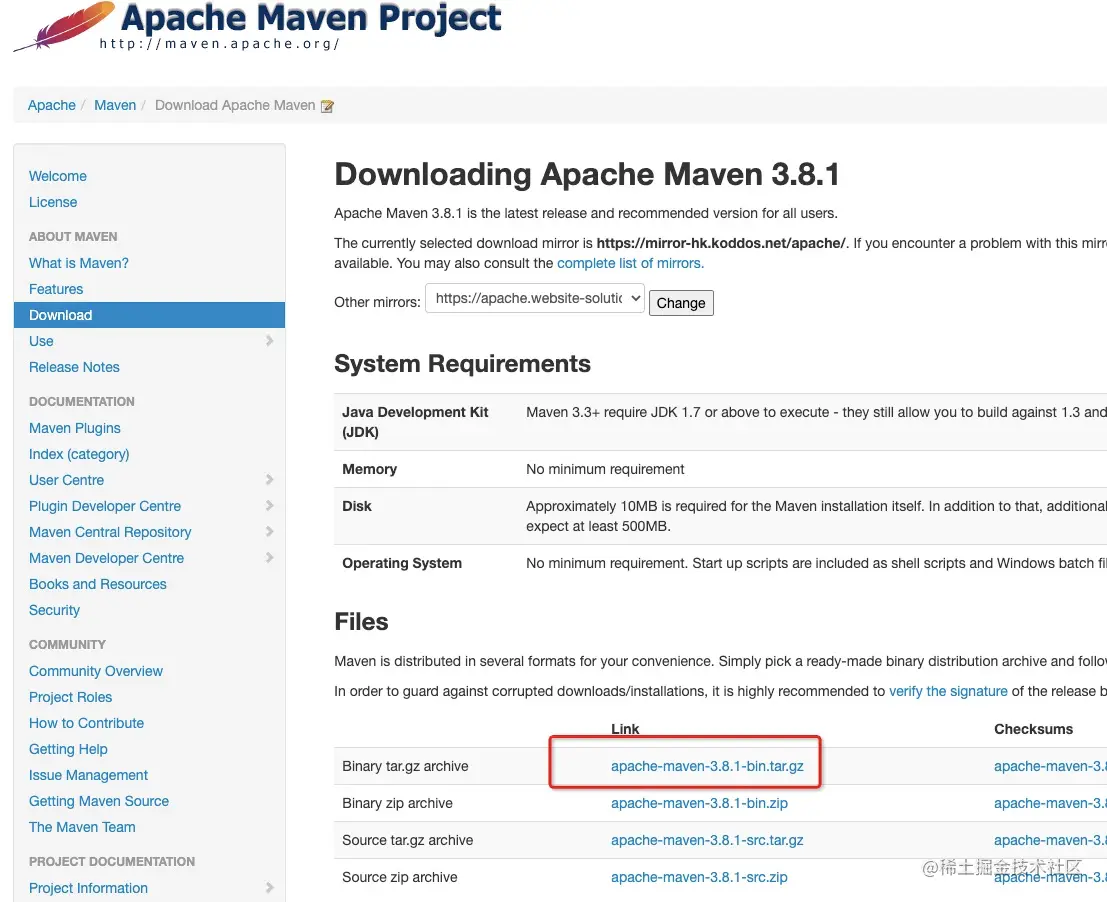Expand Maven Central Repository chevron
The image size is (1107, 902).
coord(269,532)
